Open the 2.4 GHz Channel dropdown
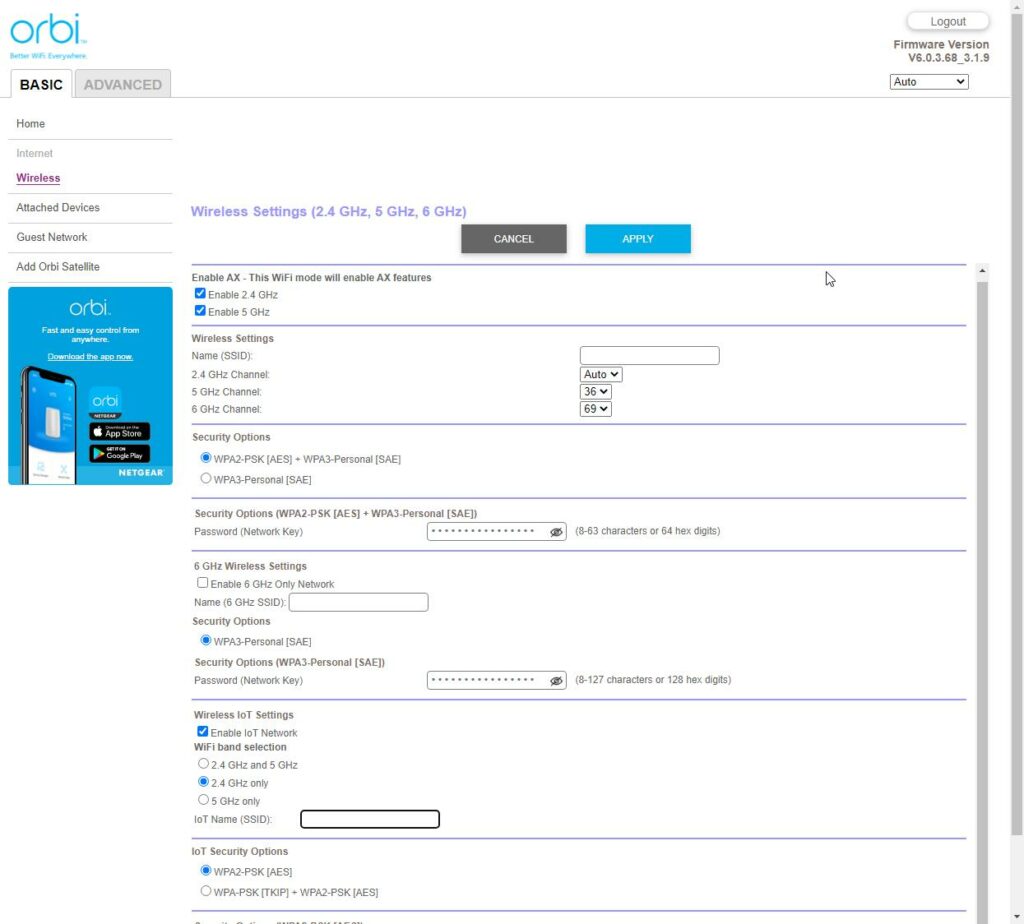Viewport: 1024px width, 924px height. click(x=601, y=374)
